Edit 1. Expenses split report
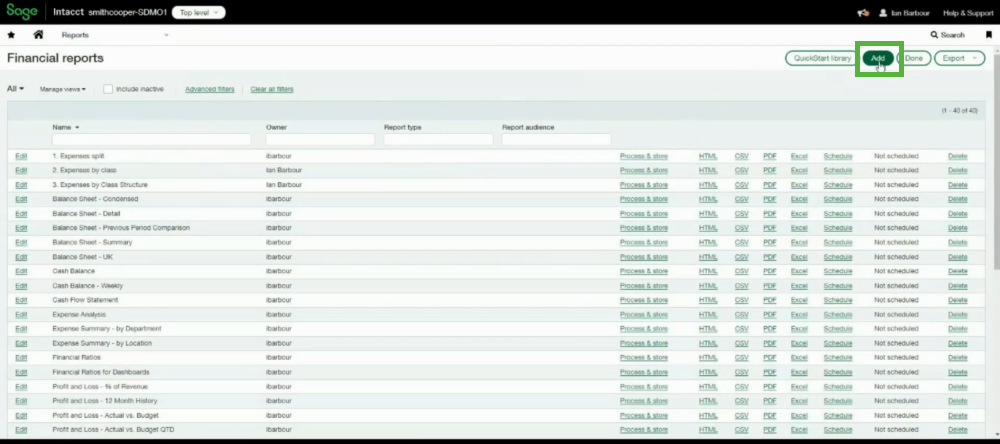Image resolution: width=1000 pixels, height=444 pixels. [21, 156]
